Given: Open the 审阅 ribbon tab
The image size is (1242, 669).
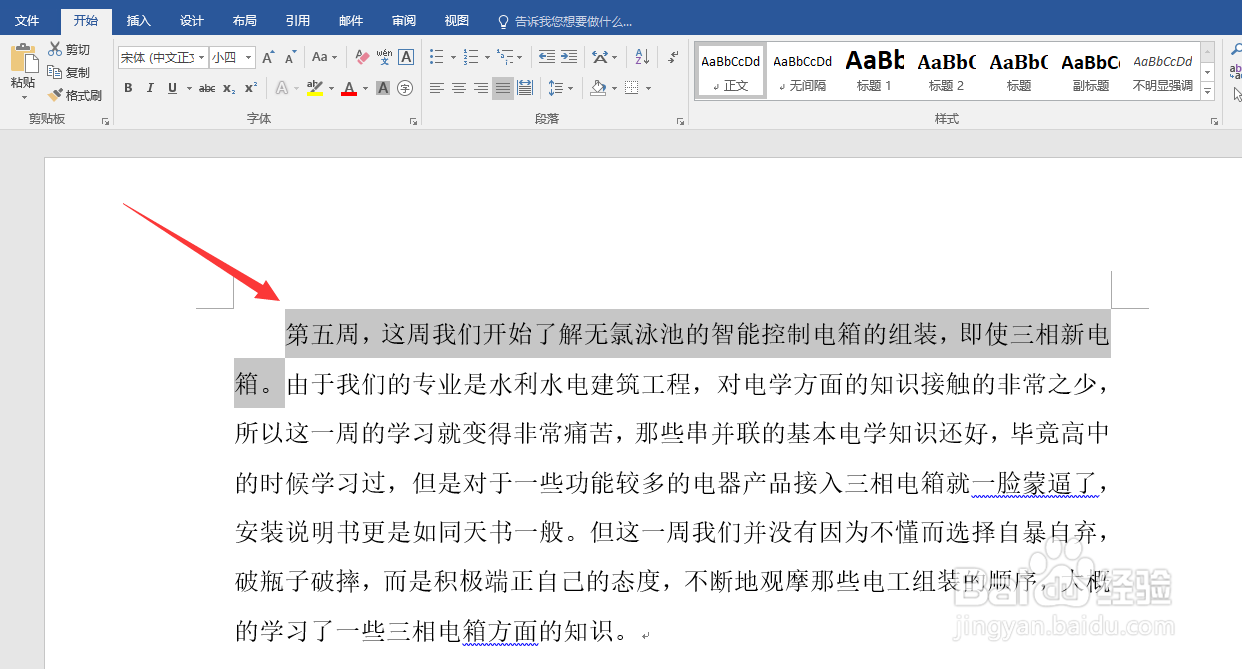Looking at the screenshot, I should click(403, 20).
